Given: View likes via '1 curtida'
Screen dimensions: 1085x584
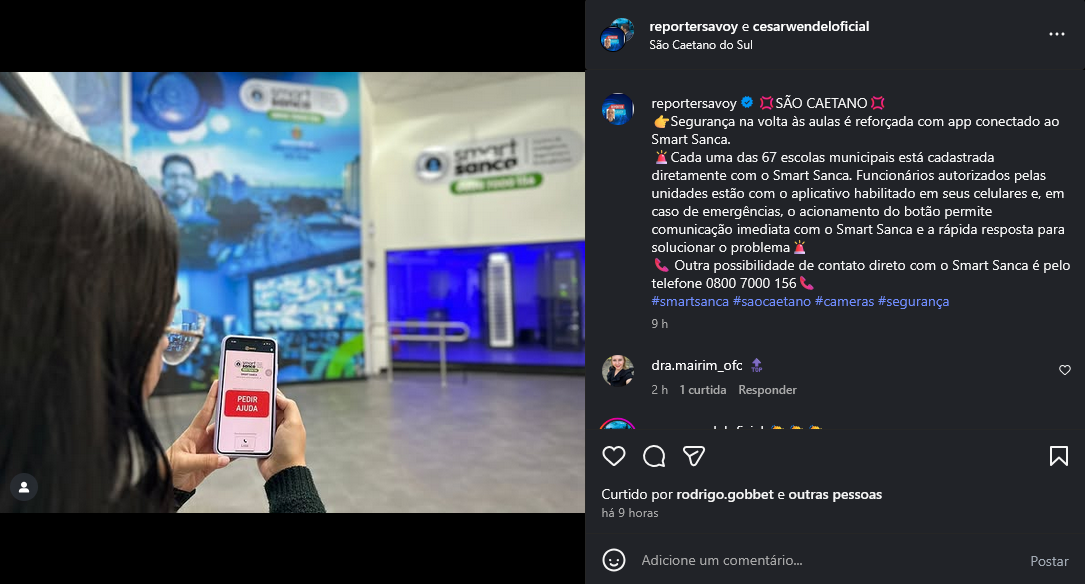Looking at the screenshot, I should [702, 390].
